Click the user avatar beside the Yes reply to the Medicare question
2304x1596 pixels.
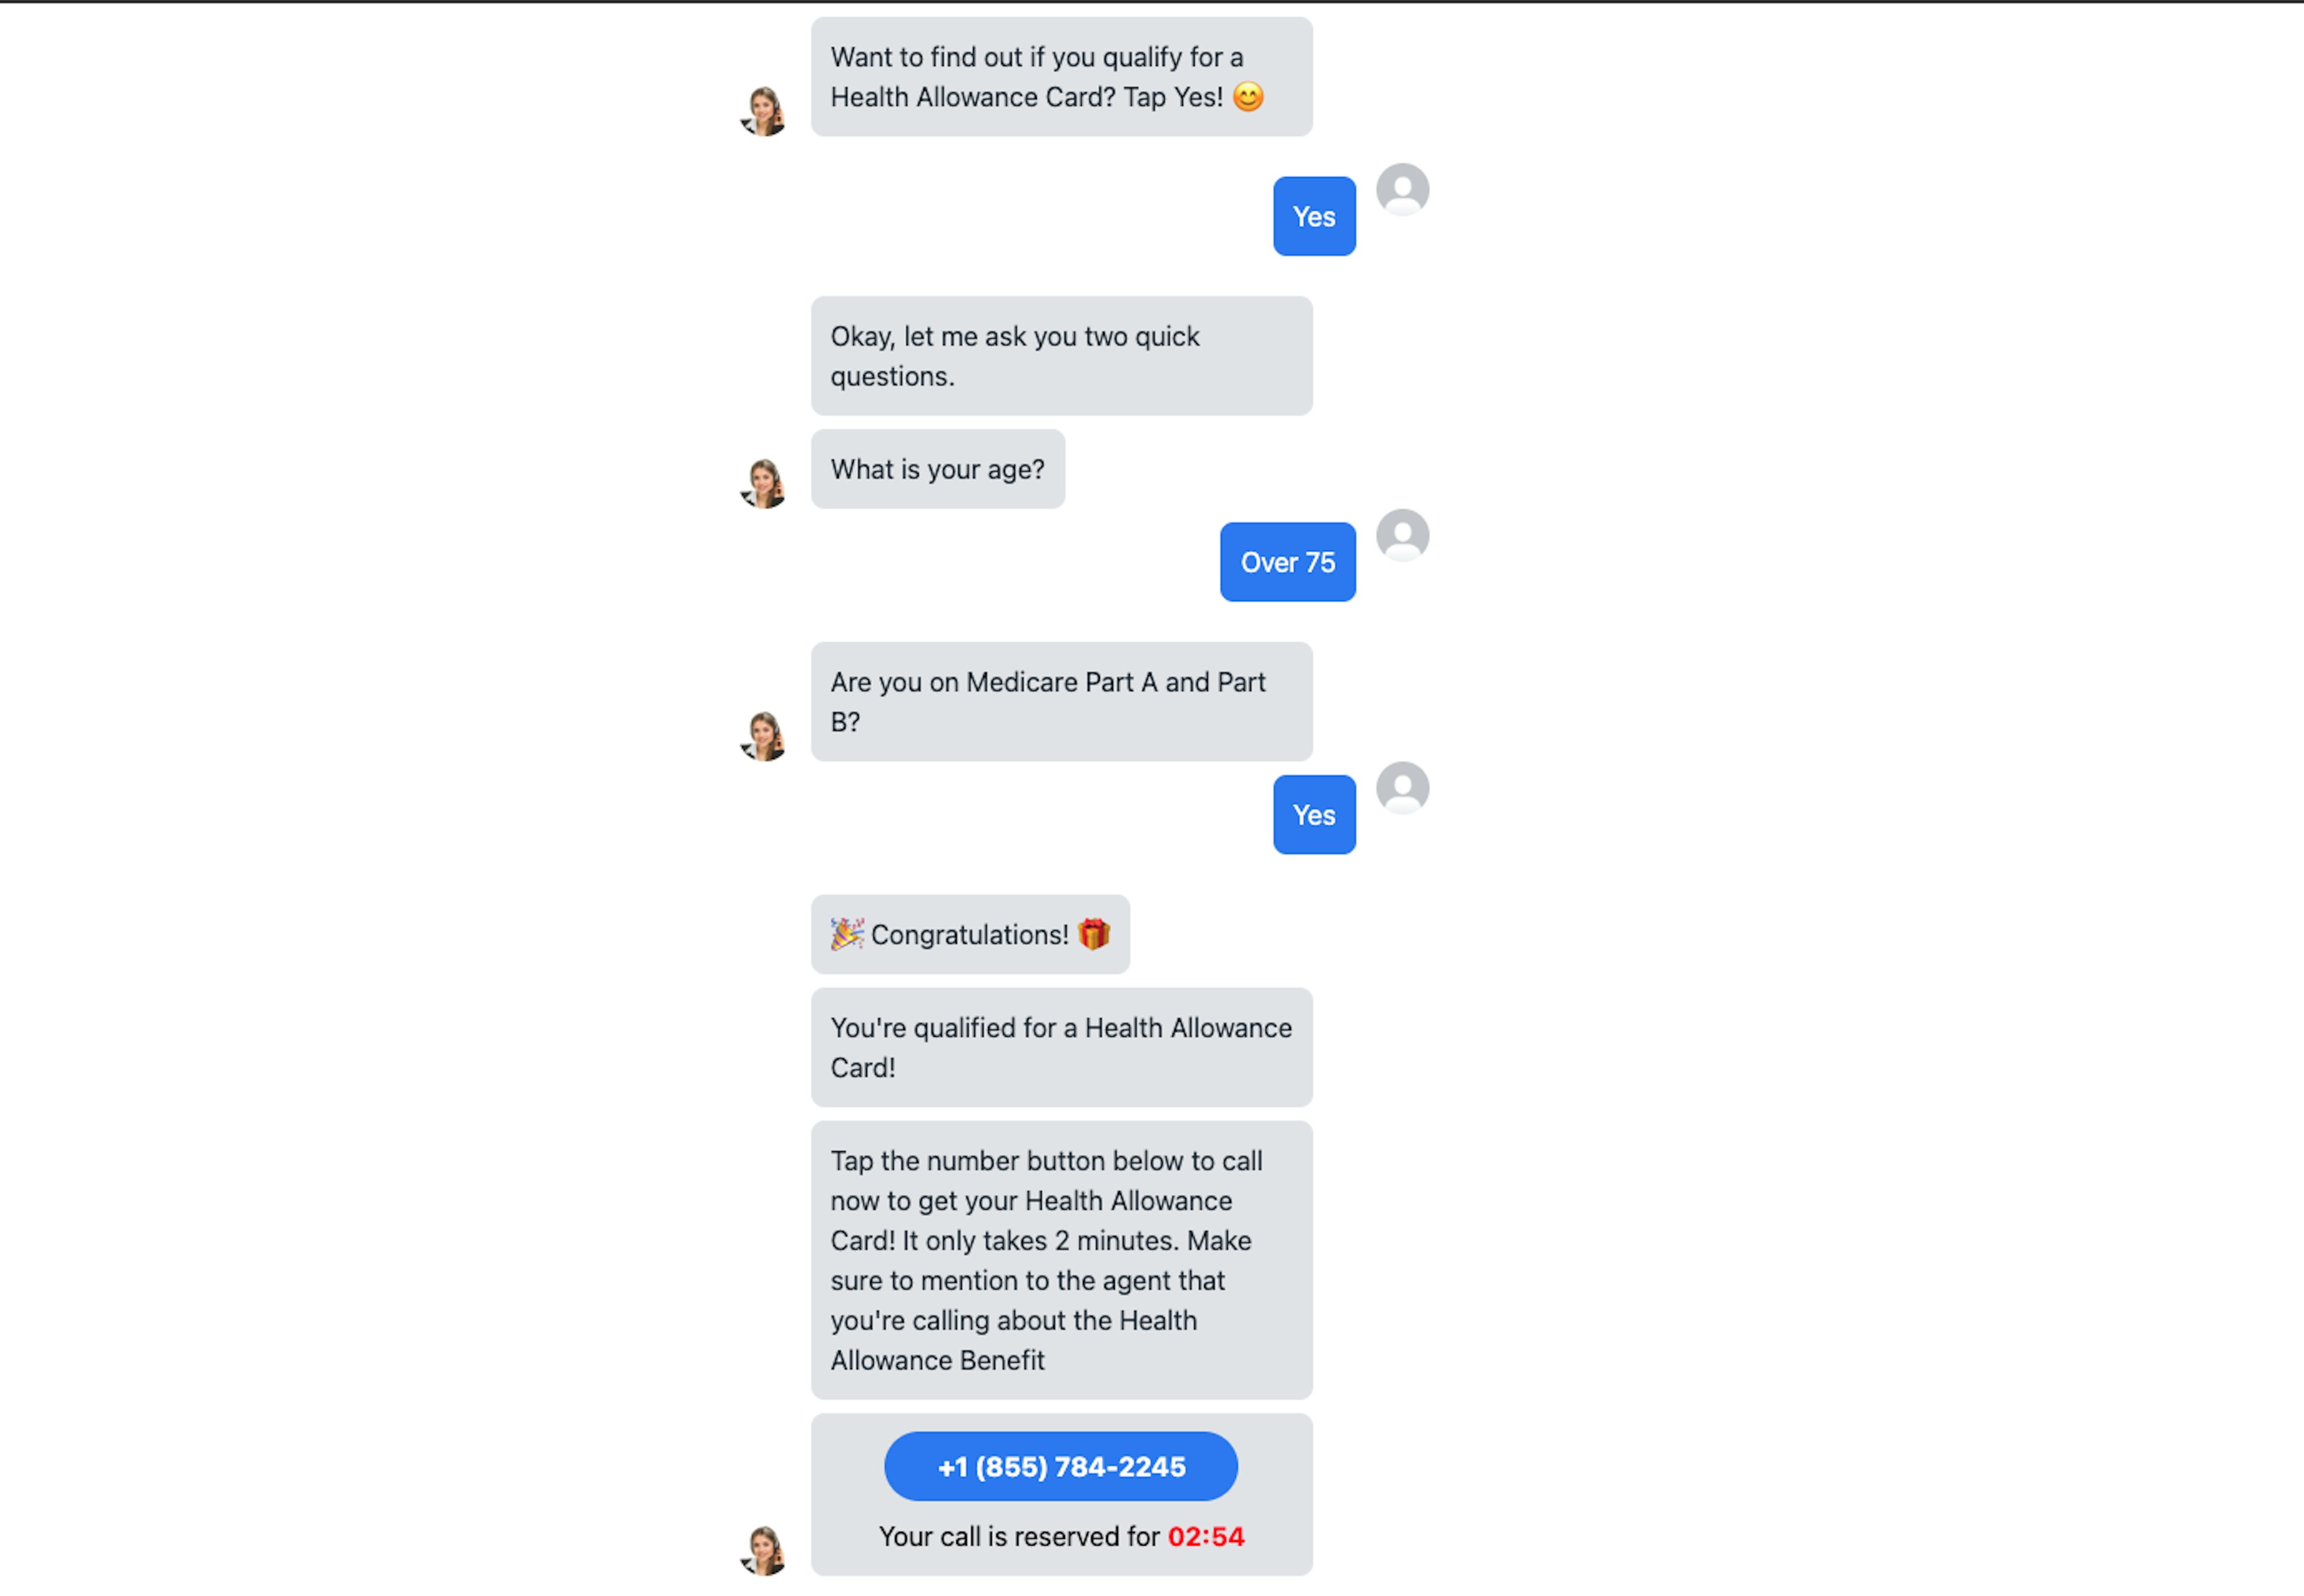point(1402,788)
